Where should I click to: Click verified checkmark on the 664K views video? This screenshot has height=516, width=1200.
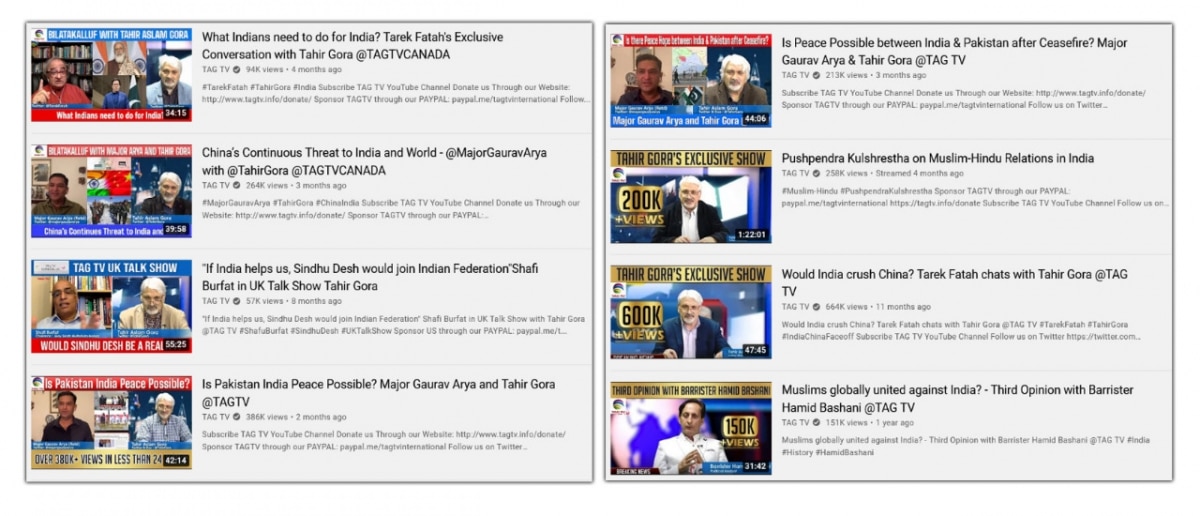tap(817, 307)
